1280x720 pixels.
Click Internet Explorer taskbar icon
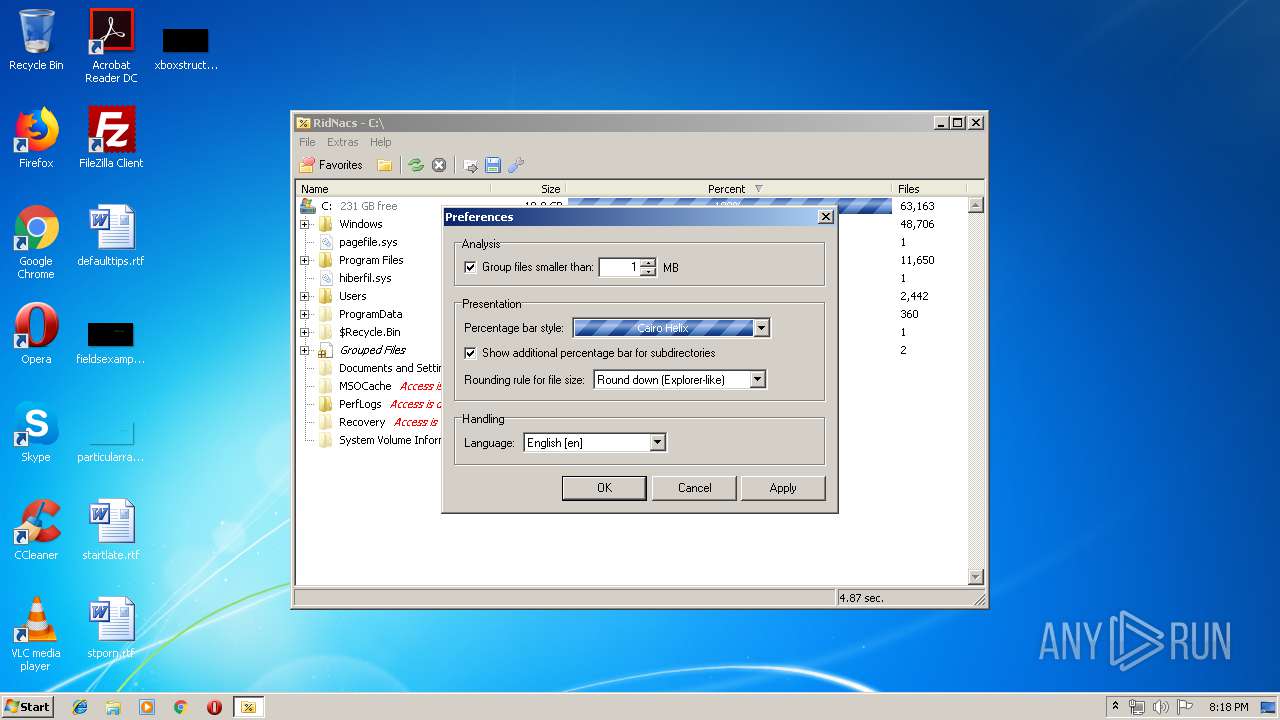[x=80, y=707]
